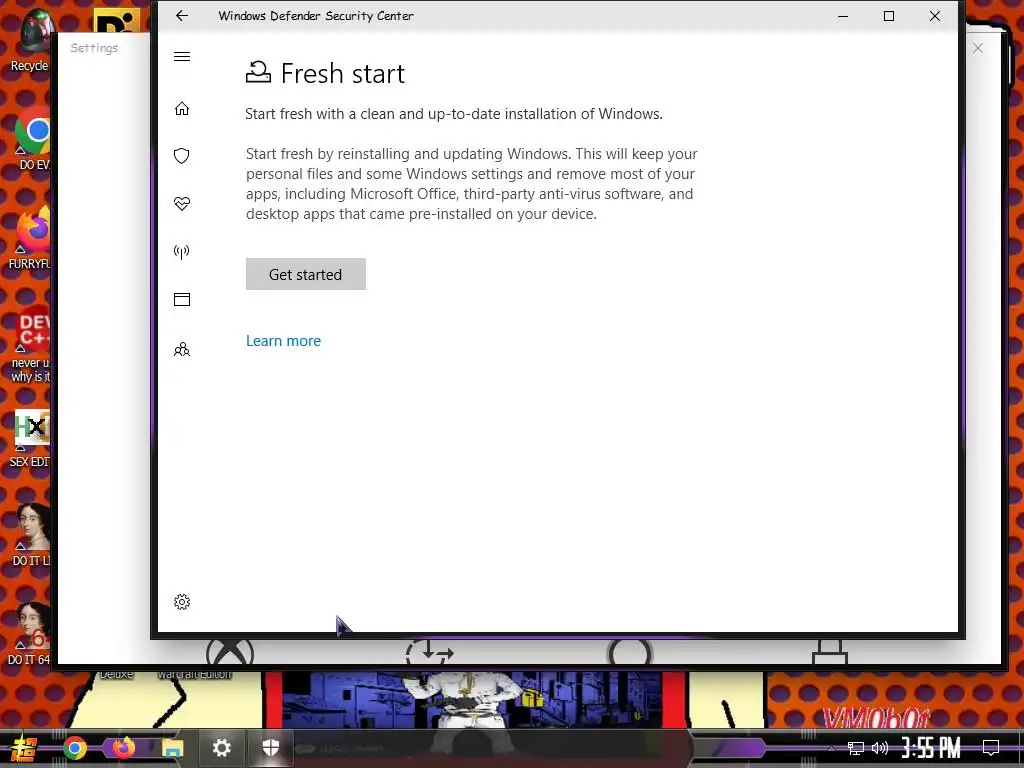Follow the Learn more link
Image resolution: width=1024 pixels, height=768 pixels.
283,341
